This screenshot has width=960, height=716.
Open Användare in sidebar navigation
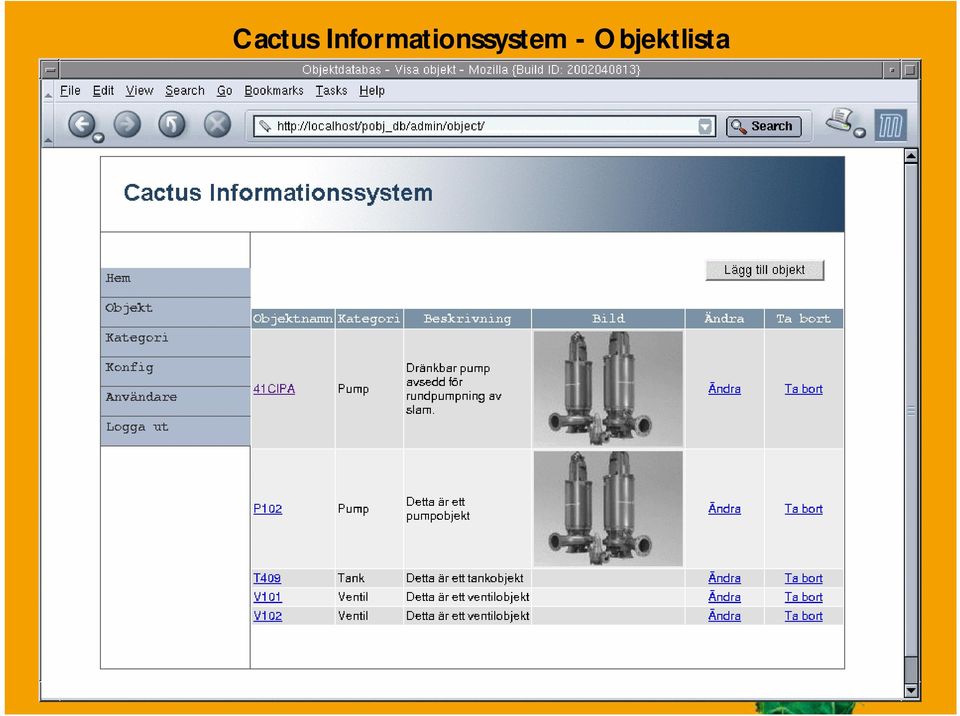(175, 401)
